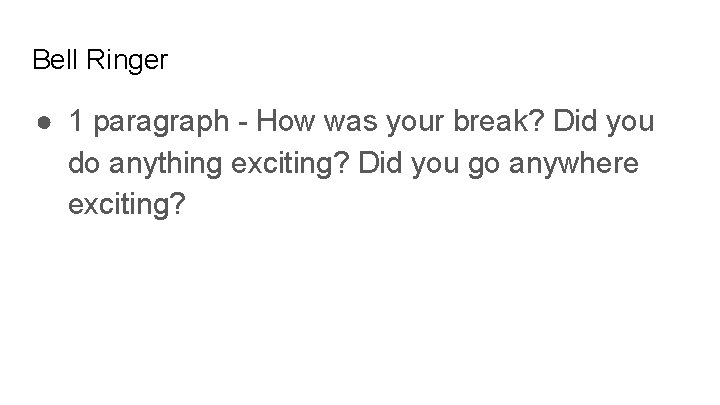Click the word "Bell" in the title
The height and width of the screenshot is (405, 720).
[55, 60]
